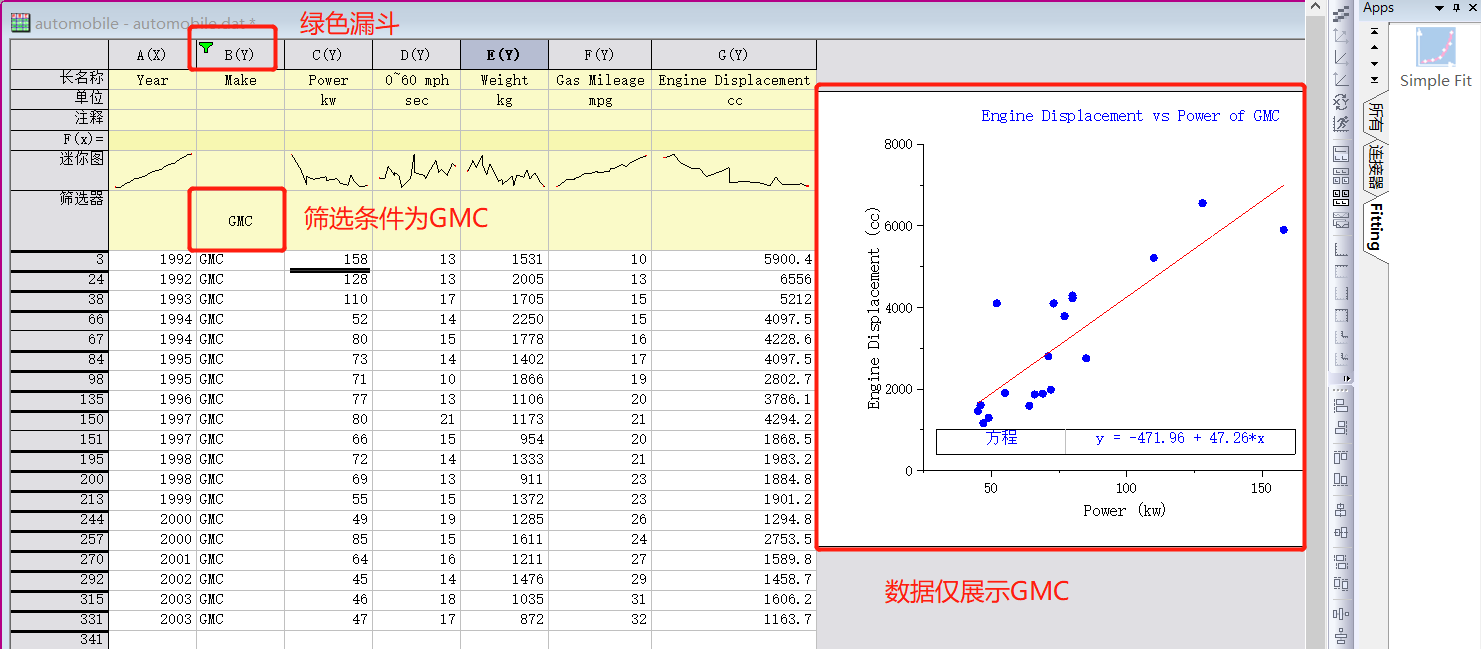The width and height of the screenshot is (1481, 649).
Task: Select column header G(Y)
Action: pyautogui.click(x=734, y=55)
